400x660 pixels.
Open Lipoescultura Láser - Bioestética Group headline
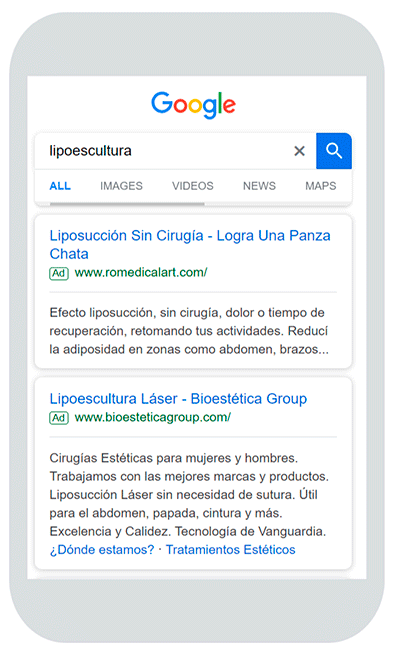[x=178, y=399]
